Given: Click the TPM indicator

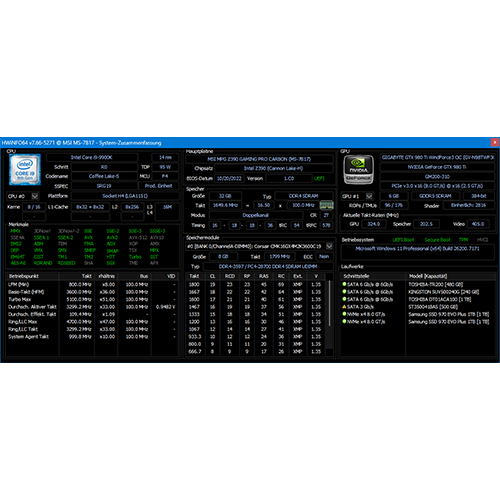Looking at the screenshot, I should [463, 240].
